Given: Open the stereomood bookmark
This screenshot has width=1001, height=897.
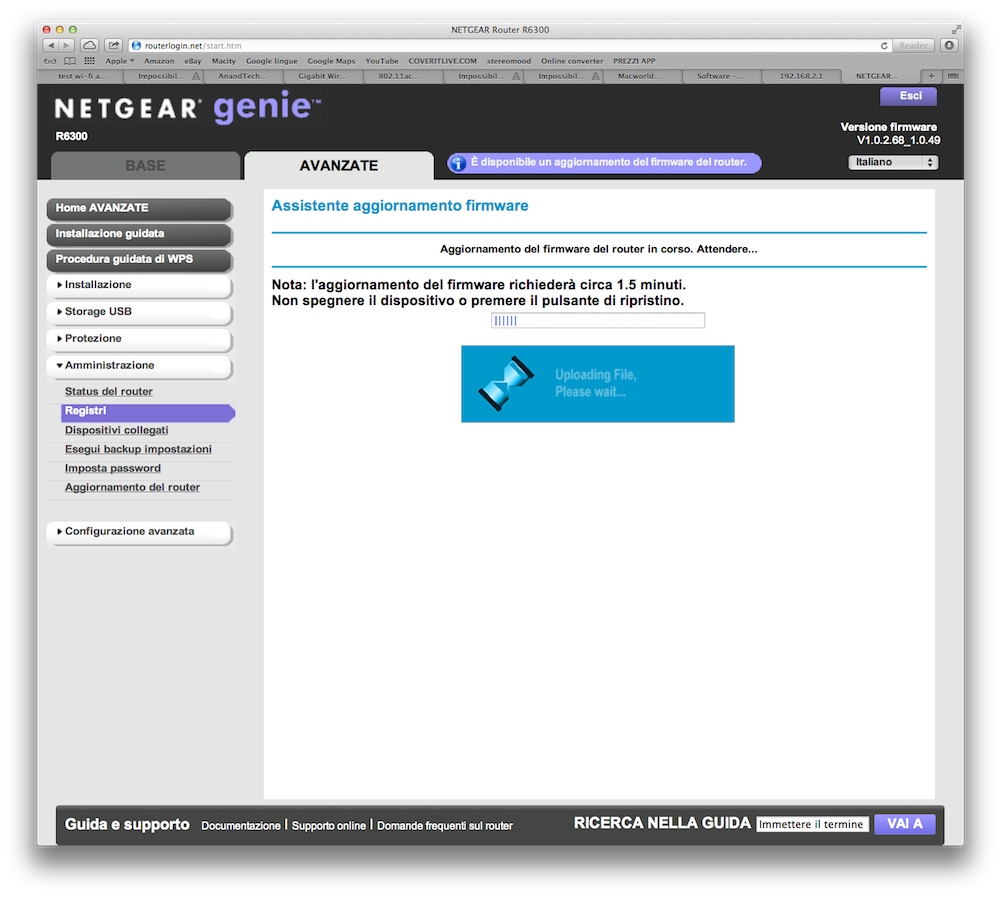Looking at the screenshot, I should 509,61.
